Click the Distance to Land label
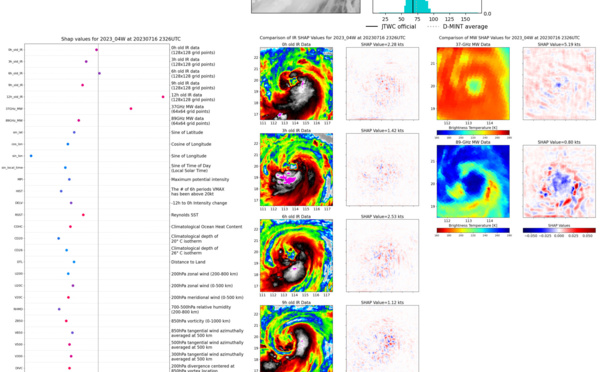Viewport: 600px width, 372px height. (x=188, y=262)
